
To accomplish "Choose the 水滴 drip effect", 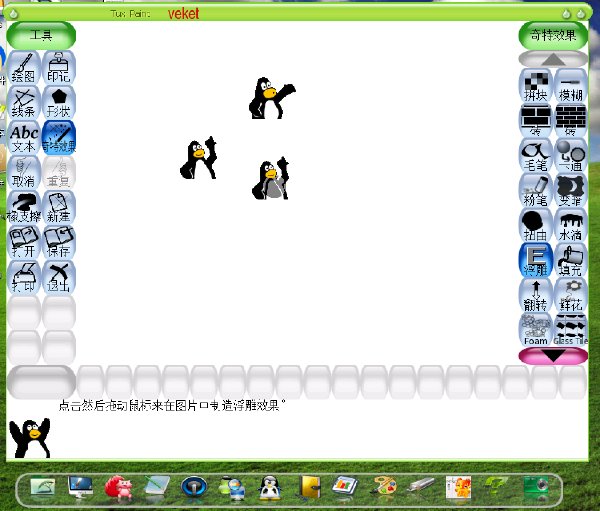I will pos(571,225).
